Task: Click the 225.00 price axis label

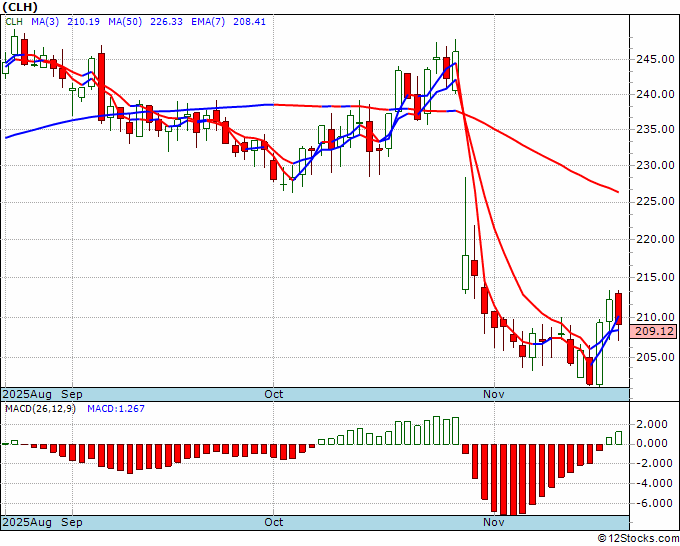Action: [655, 202]
